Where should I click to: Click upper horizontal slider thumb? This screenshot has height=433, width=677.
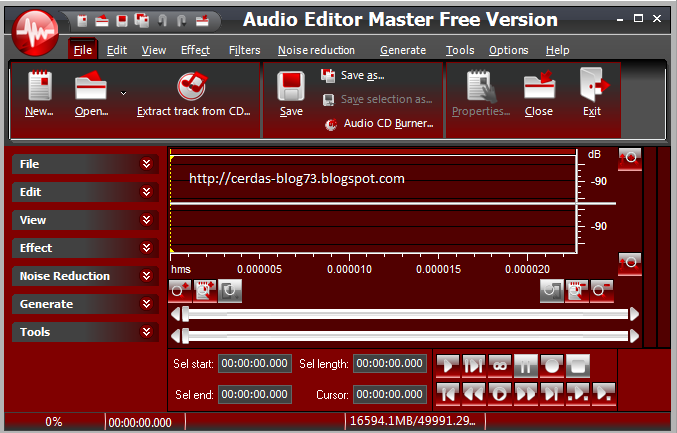[x=186, y=314]
